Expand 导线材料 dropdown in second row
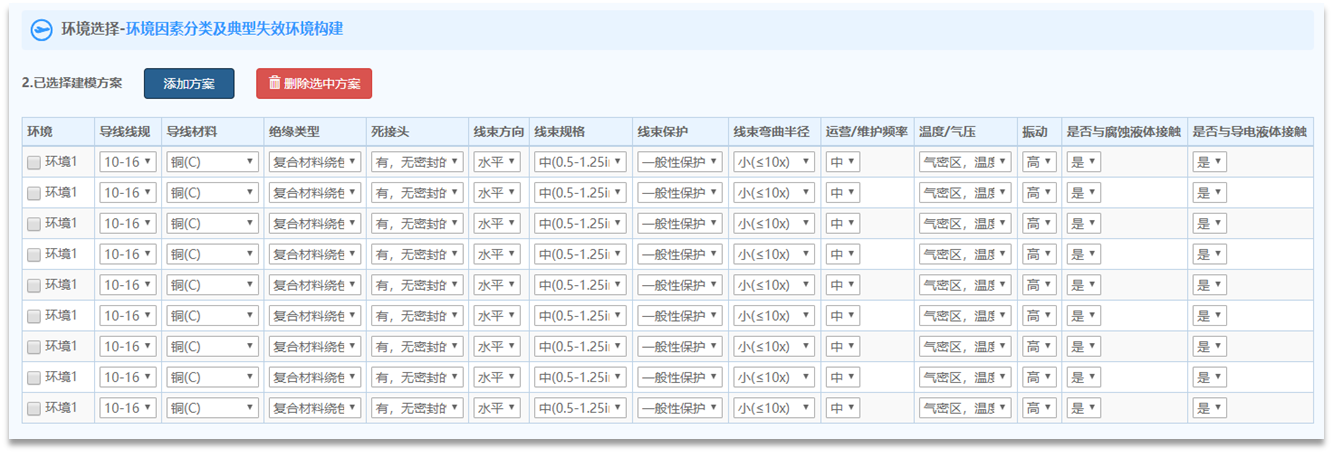The width and height of the screenshot is (1333, 454). 213,193
